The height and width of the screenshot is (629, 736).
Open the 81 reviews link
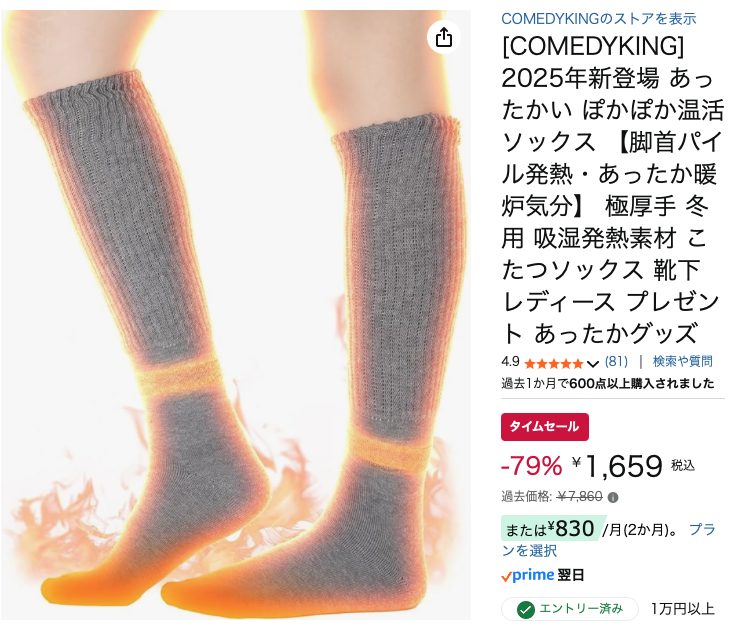616,361
